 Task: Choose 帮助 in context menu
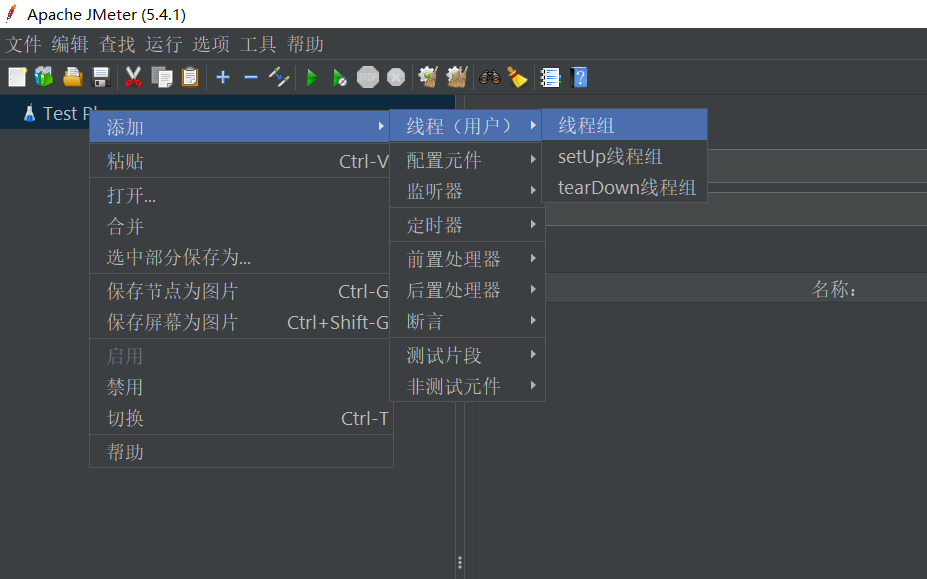tap(241, 452)
